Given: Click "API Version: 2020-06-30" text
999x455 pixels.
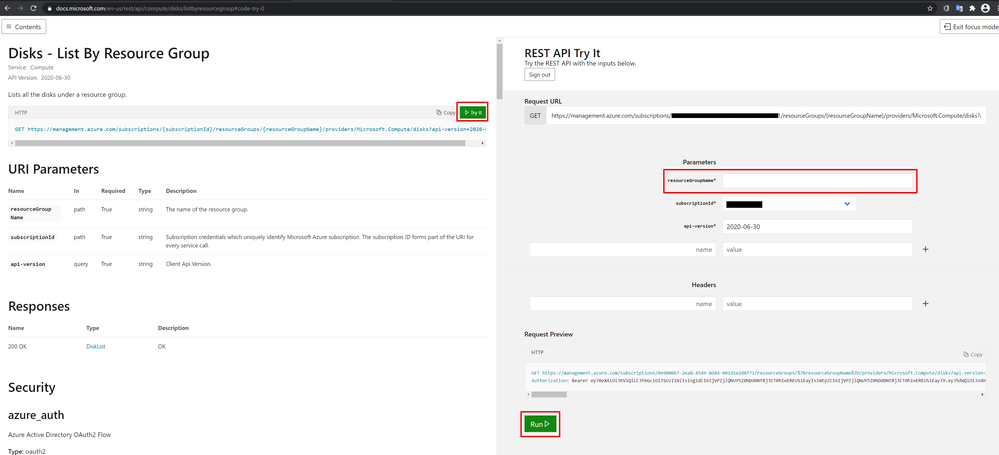Looking at the screenshot, I should click(39, 77).
